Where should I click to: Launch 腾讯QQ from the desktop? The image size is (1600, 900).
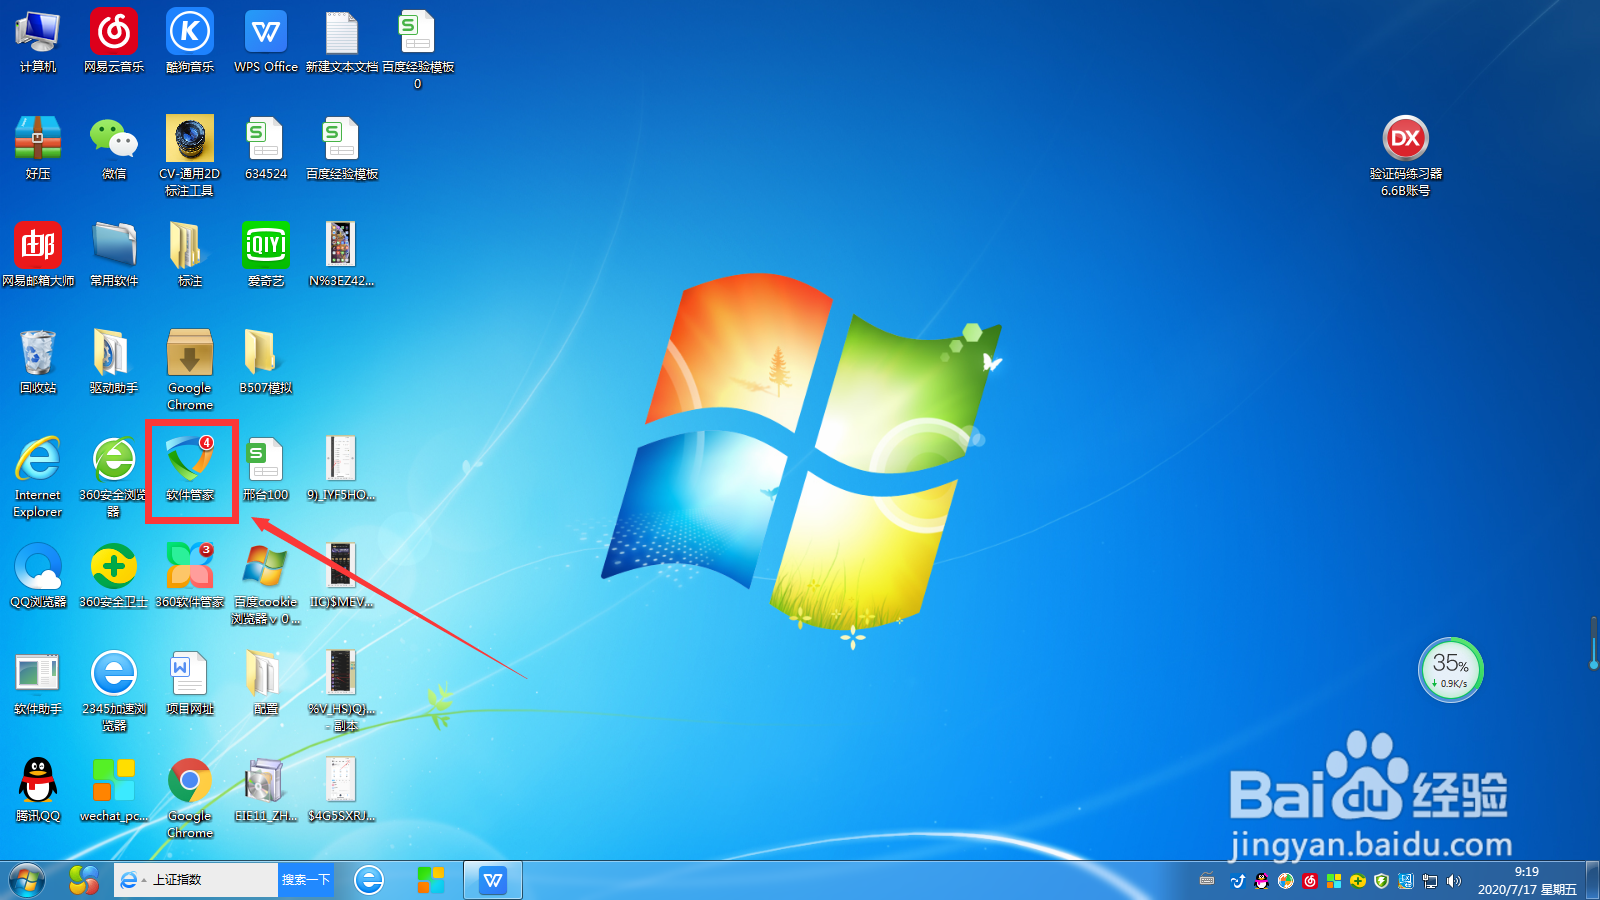pyautogui.click(x=38, y=791)
